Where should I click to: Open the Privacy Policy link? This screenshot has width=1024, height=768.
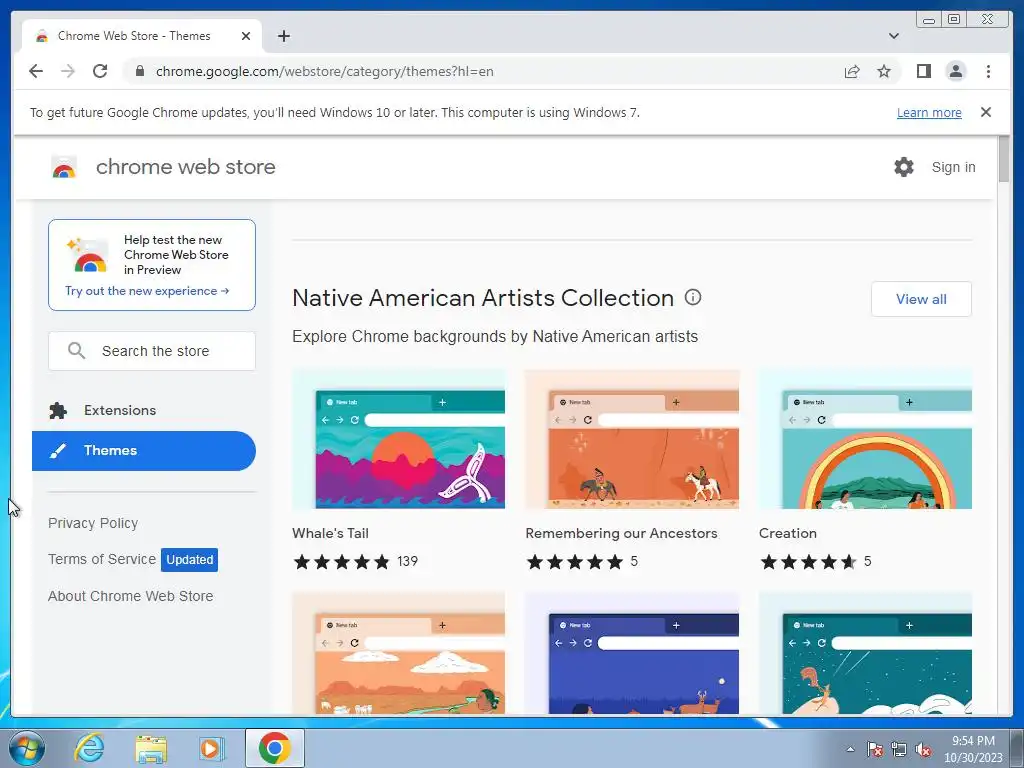(93, 523)
